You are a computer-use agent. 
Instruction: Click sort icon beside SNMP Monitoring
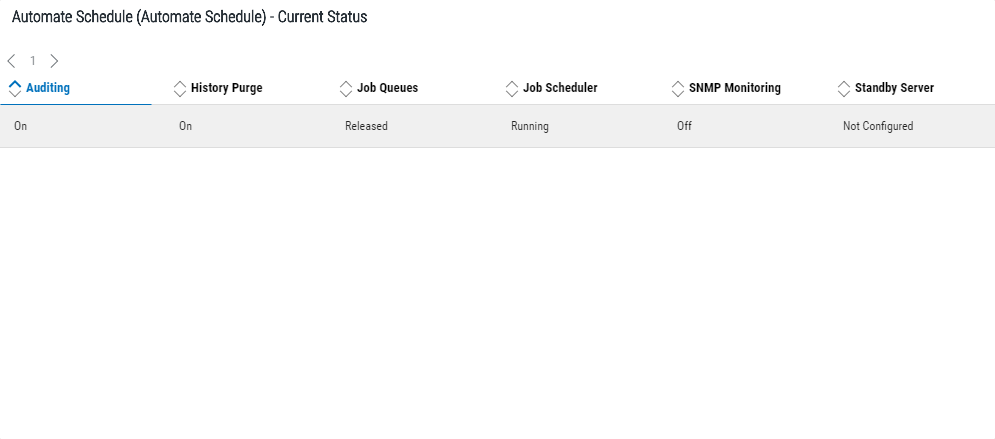678,88
